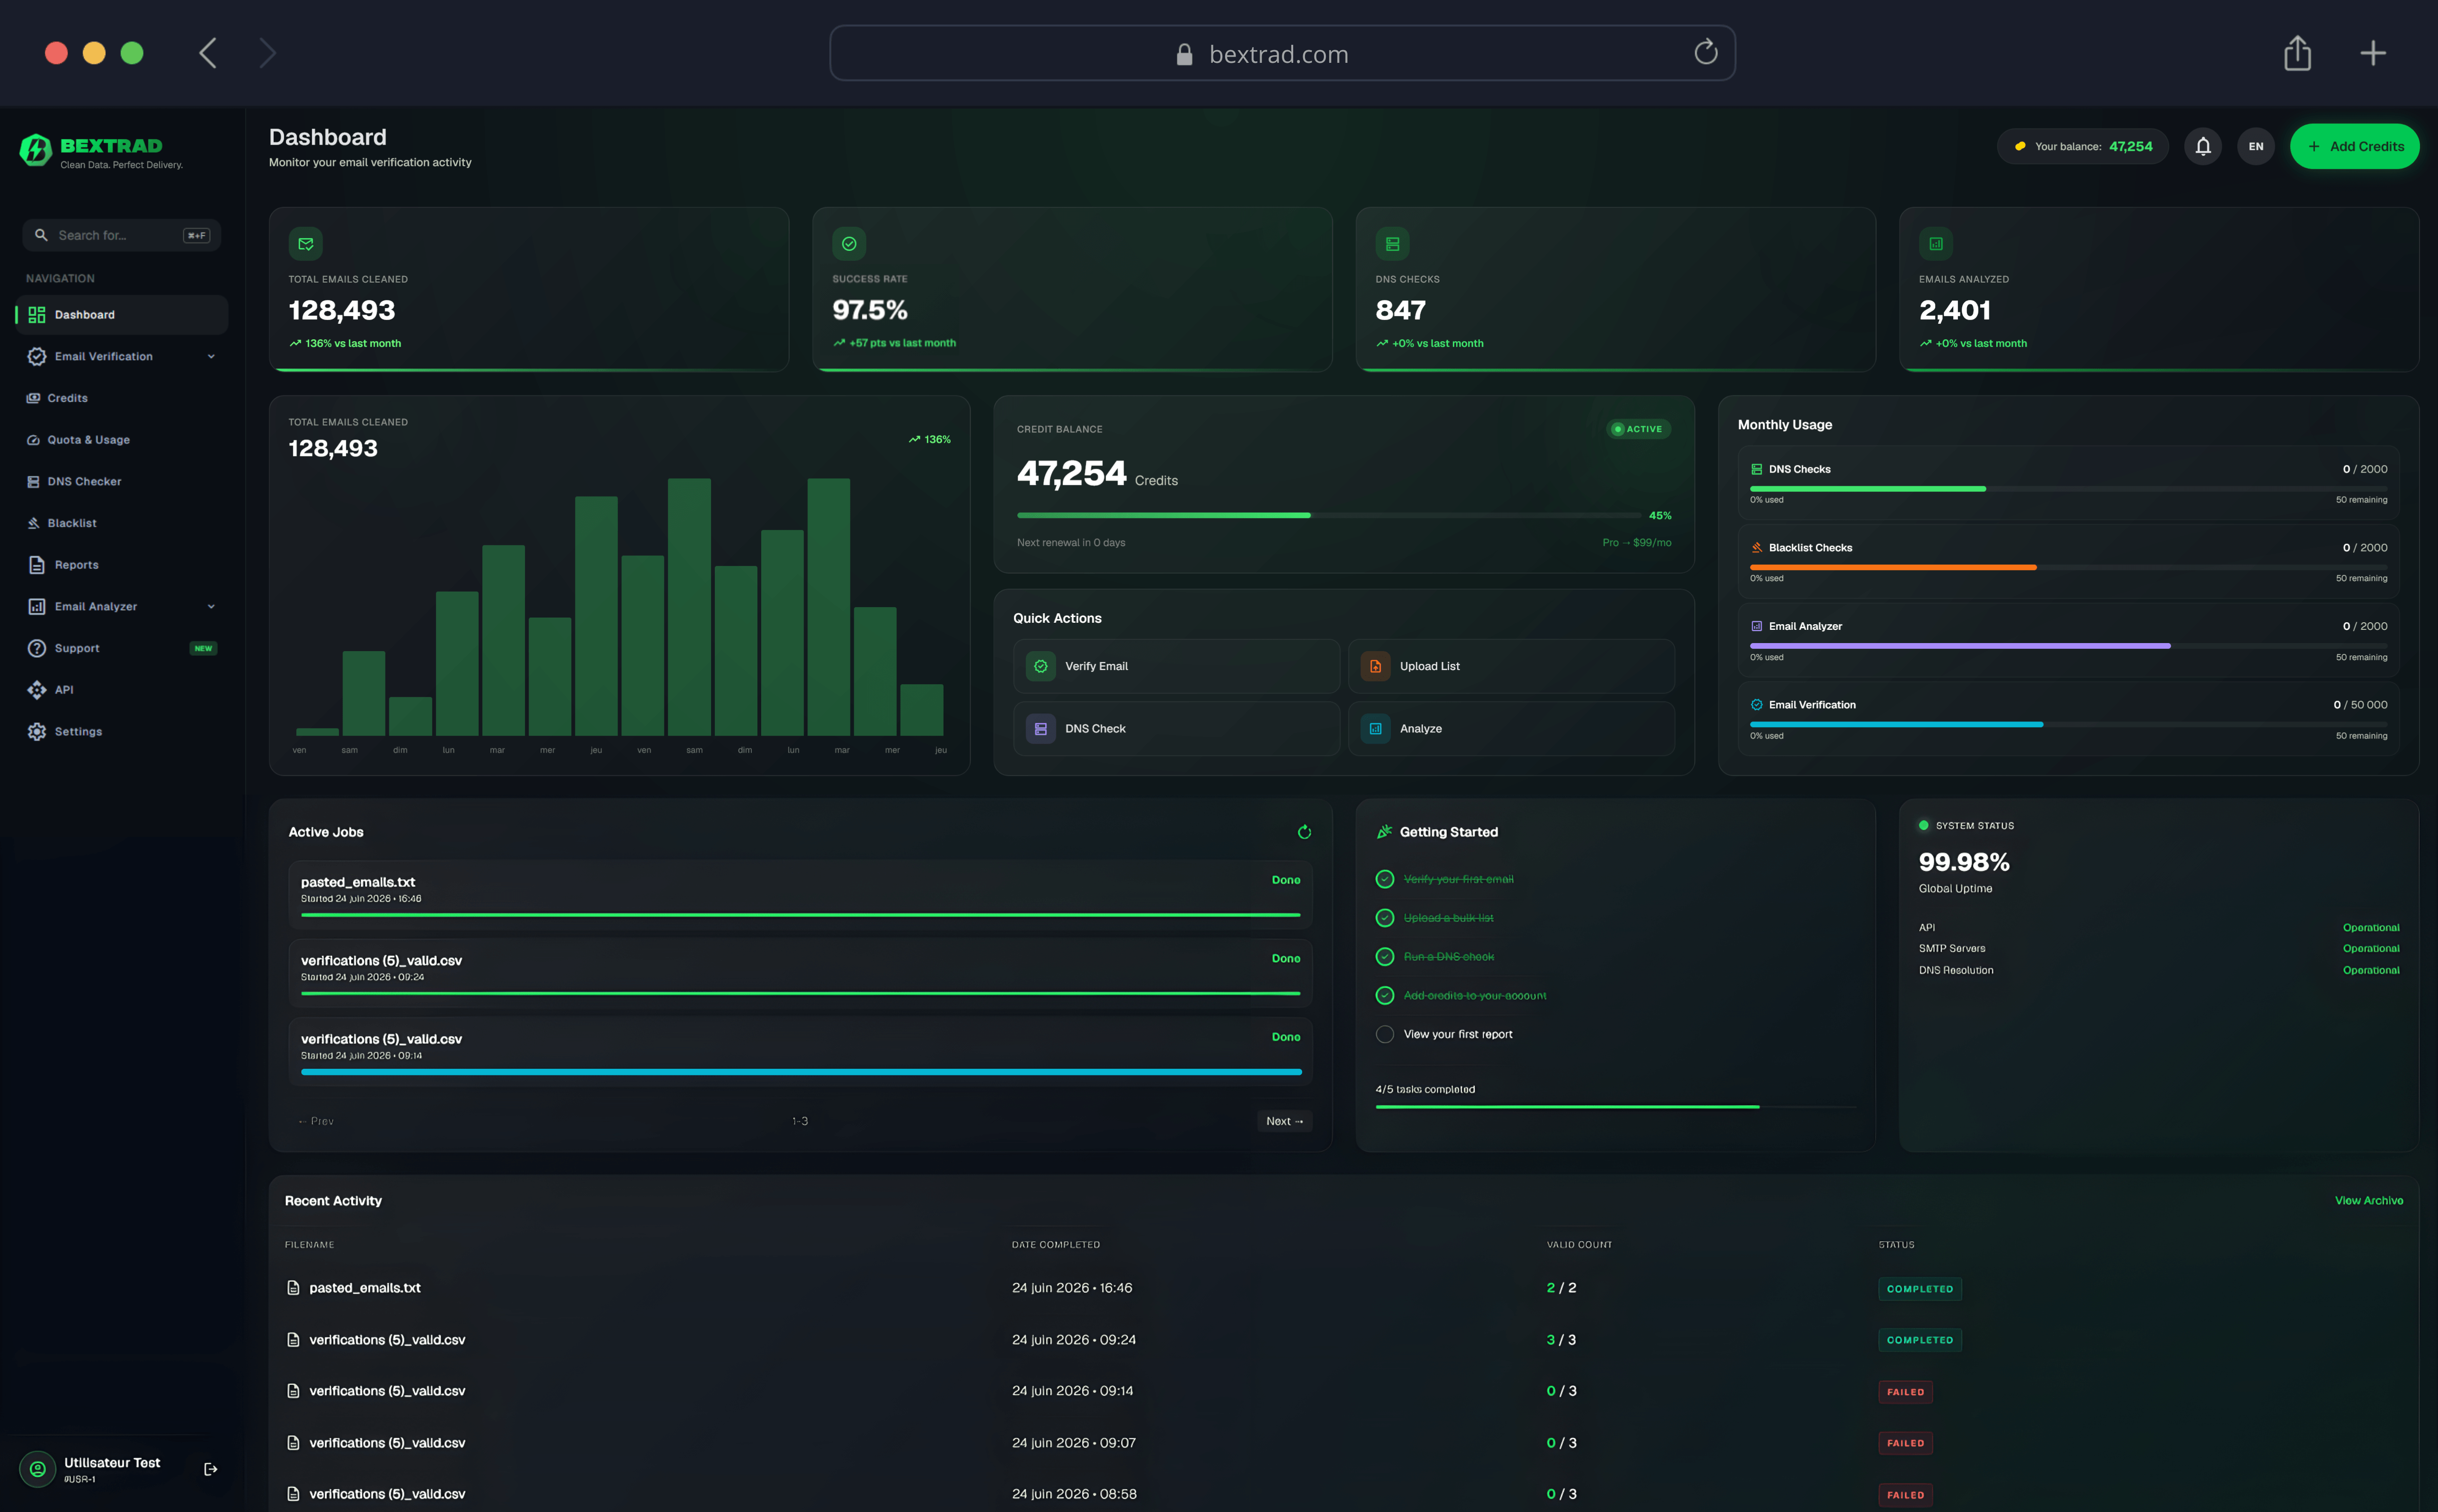Toggle the 'Verify your first email' task check

pos(1384,879)
